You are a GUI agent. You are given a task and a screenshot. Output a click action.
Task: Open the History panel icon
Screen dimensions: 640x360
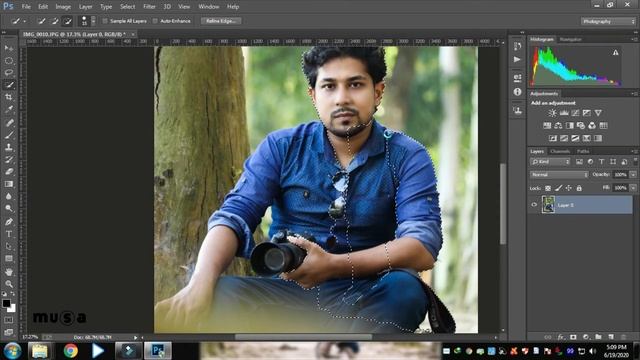[518, 46]
